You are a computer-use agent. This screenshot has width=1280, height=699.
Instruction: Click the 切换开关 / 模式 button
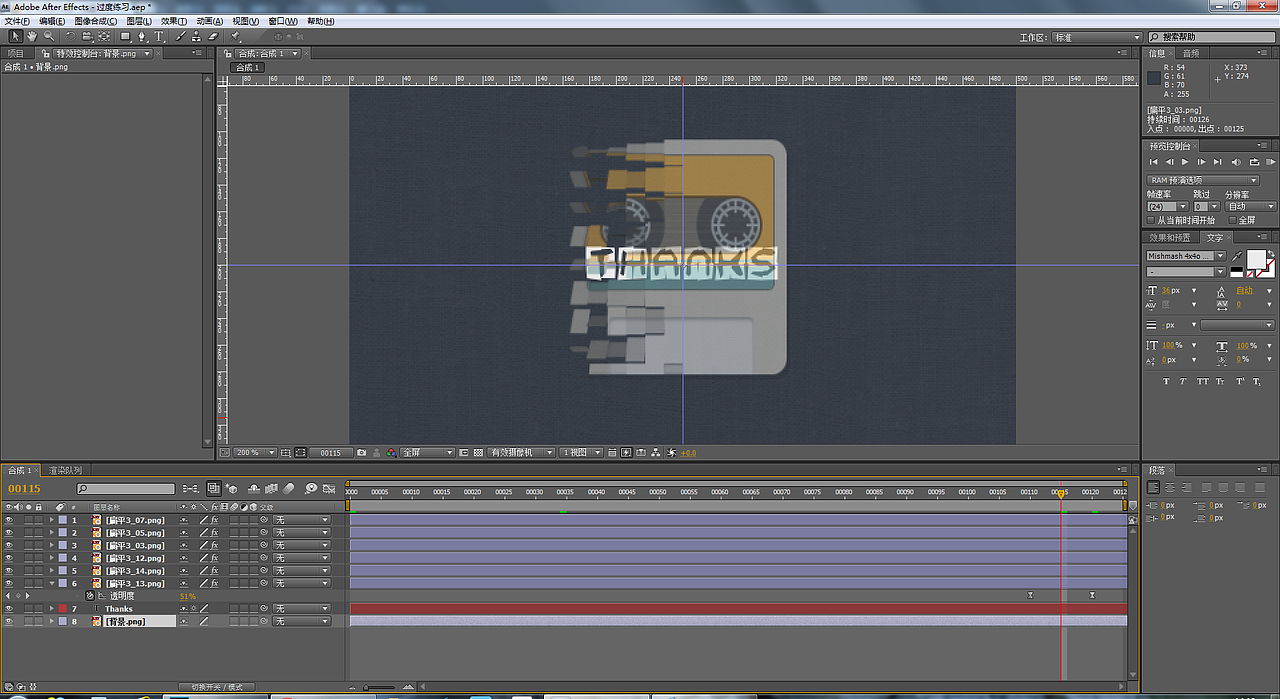pyautogui.click(x=217, y=687)
